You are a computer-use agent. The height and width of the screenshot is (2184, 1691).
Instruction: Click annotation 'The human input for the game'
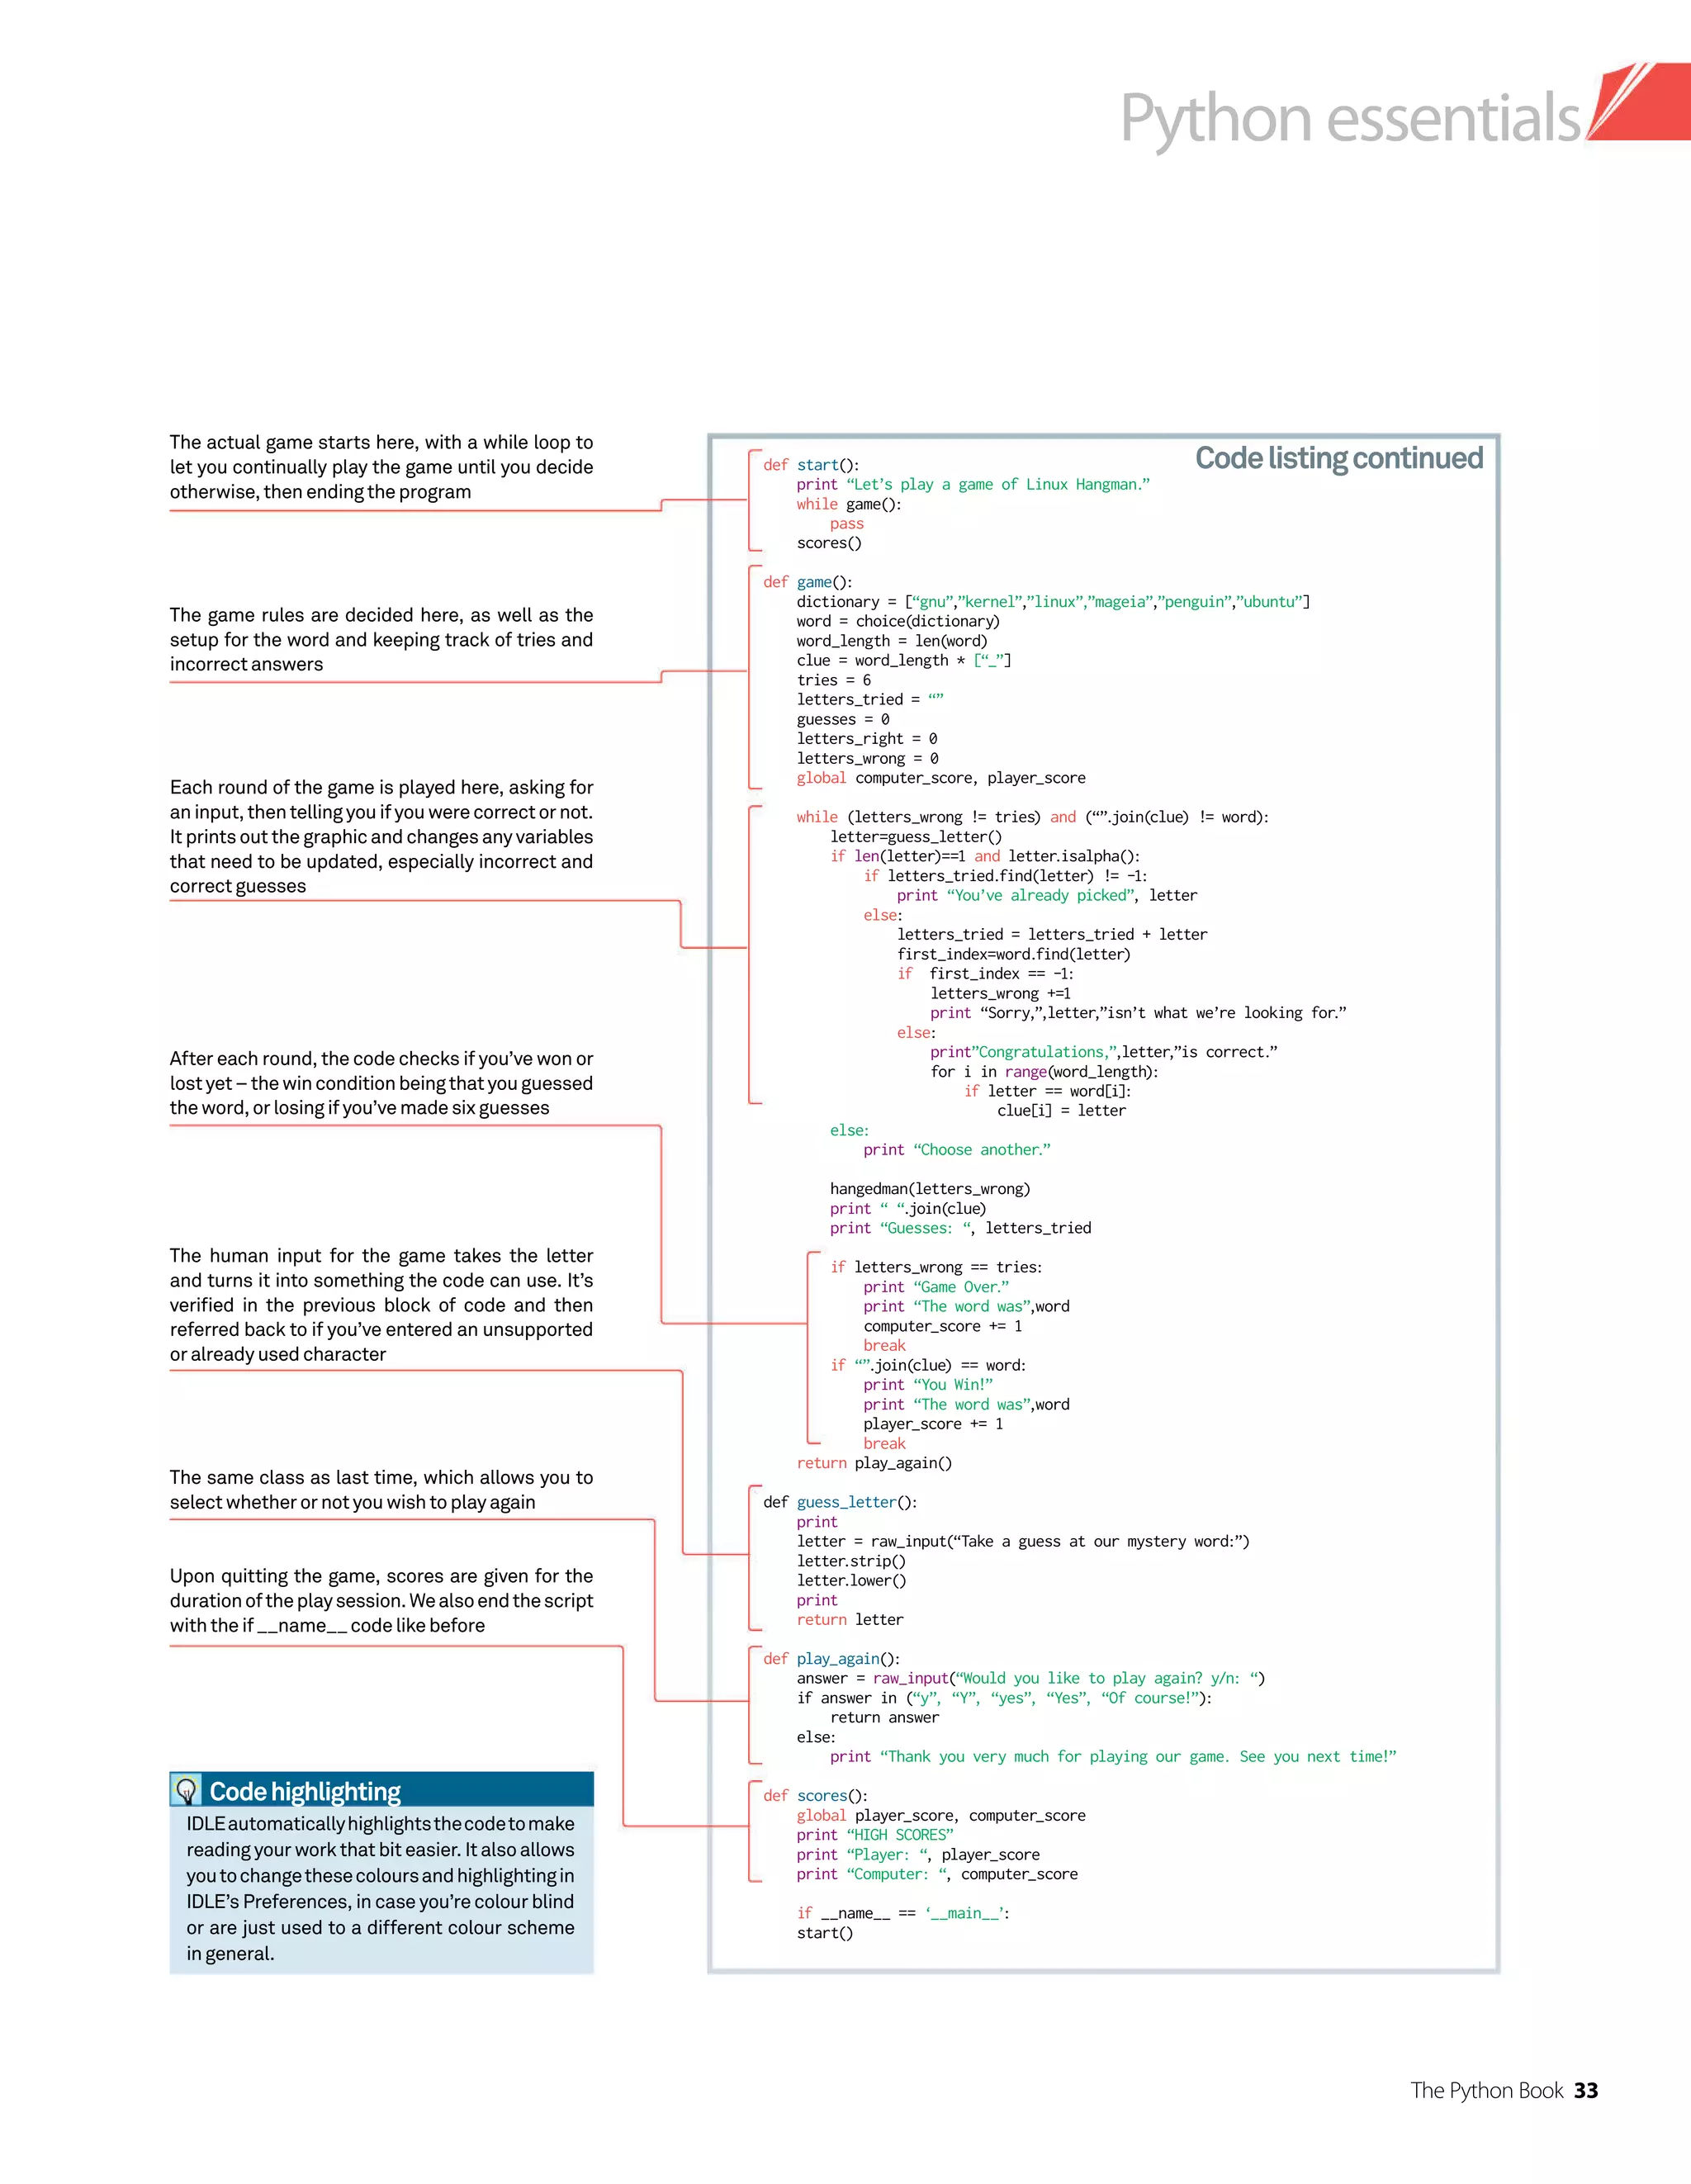coord(381,1304)
